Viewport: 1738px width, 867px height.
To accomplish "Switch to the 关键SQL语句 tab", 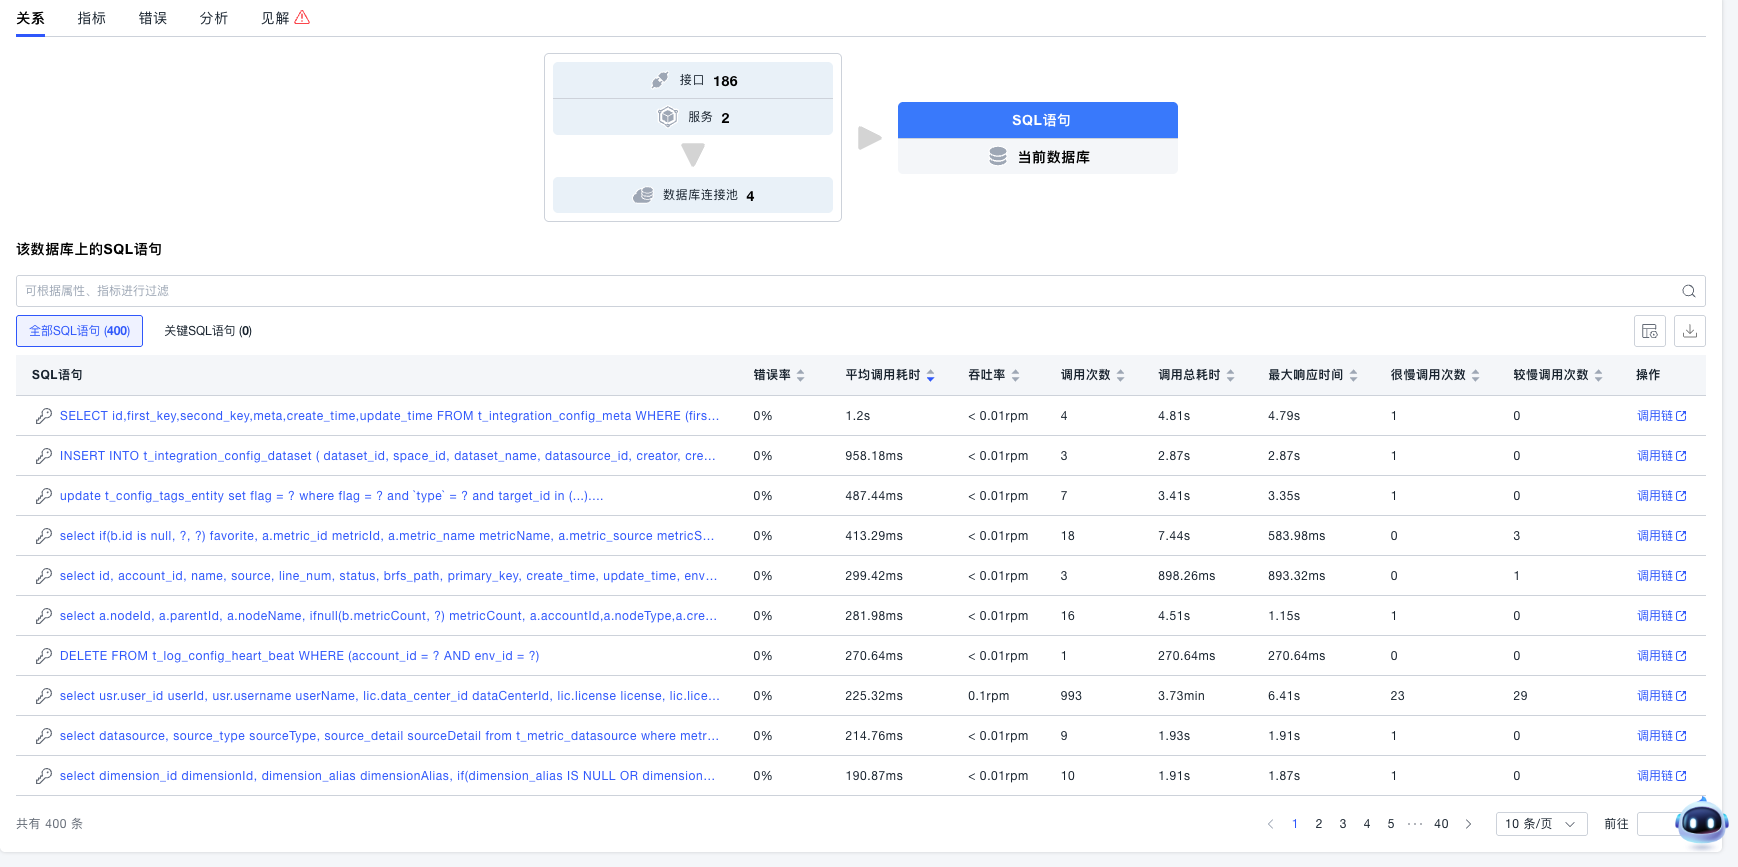I will point(207,331).
